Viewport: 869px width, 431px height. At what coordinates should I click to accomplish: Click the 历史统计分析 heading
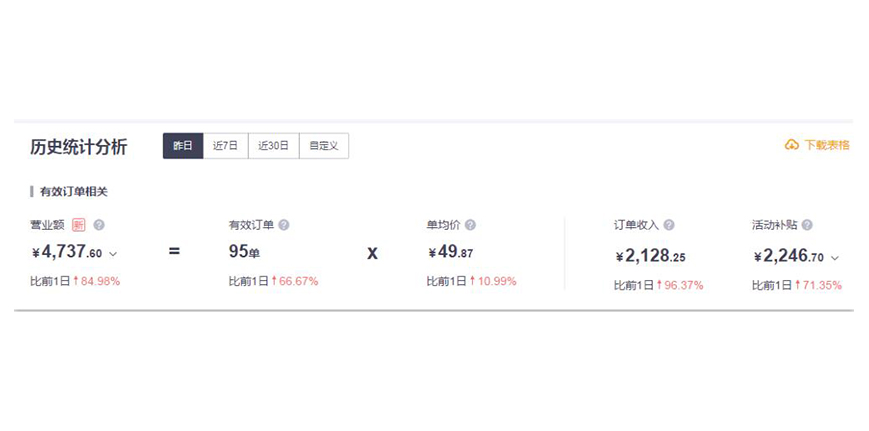click(x=79, y=147)
